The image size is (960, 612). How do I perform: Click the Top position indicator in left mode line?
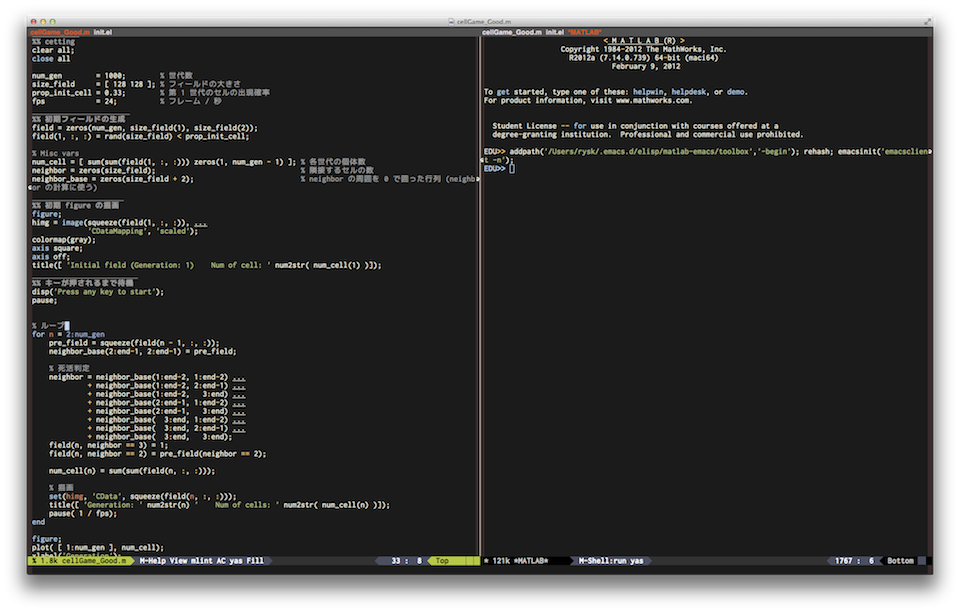[442, 561]
